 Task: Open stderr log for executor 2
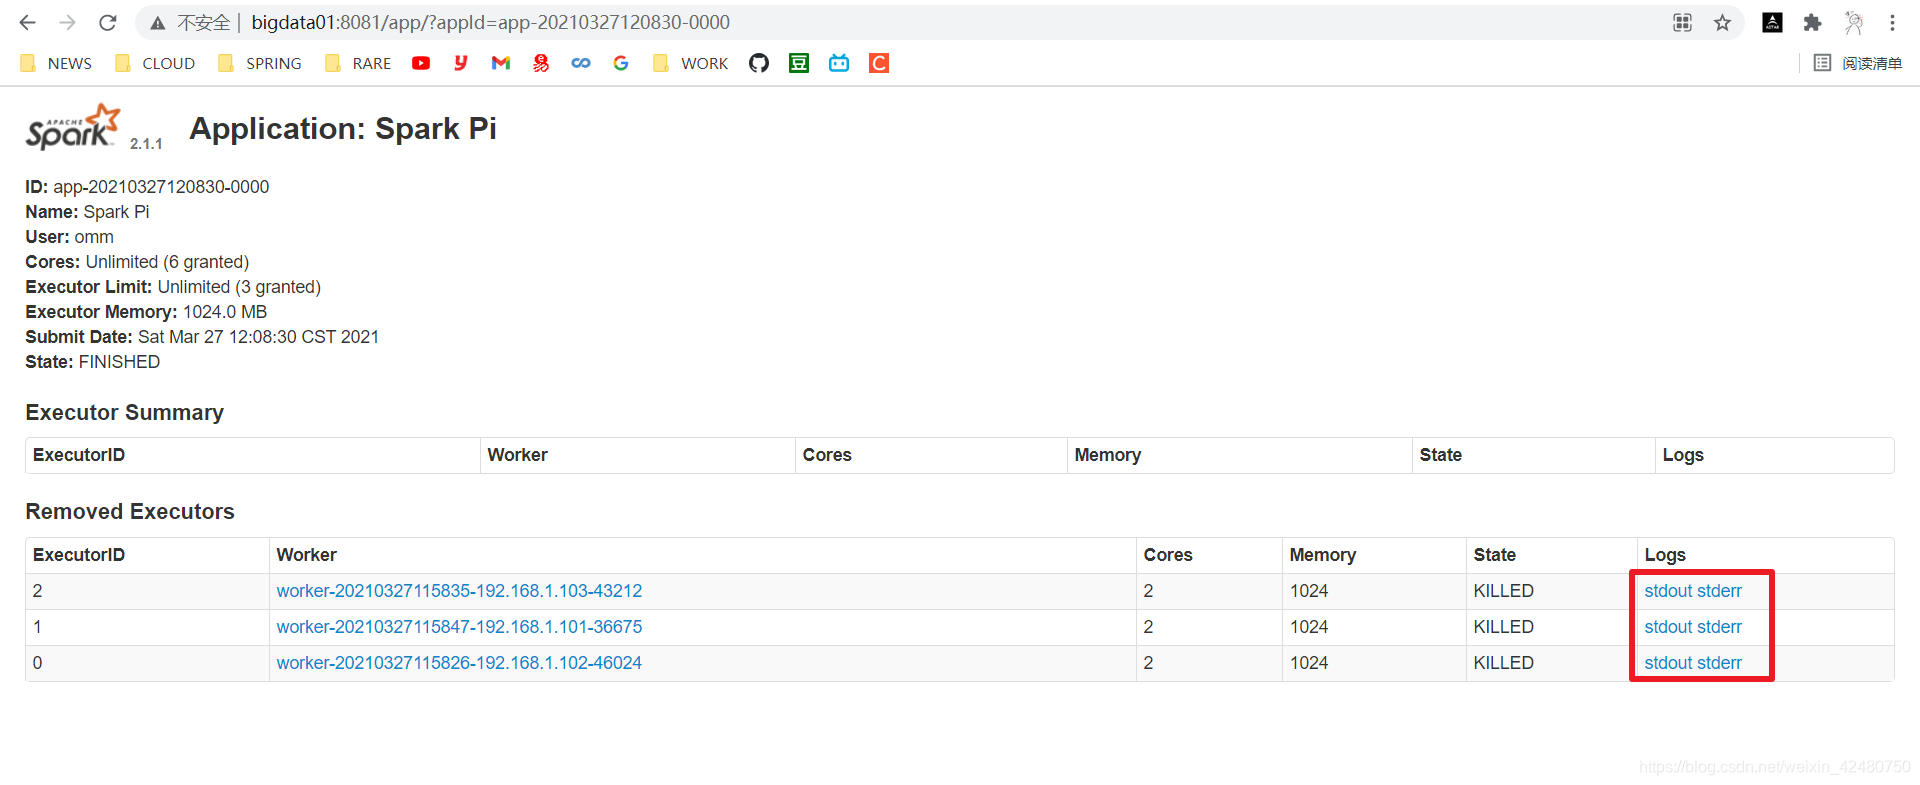click(x=1720, y=591)
